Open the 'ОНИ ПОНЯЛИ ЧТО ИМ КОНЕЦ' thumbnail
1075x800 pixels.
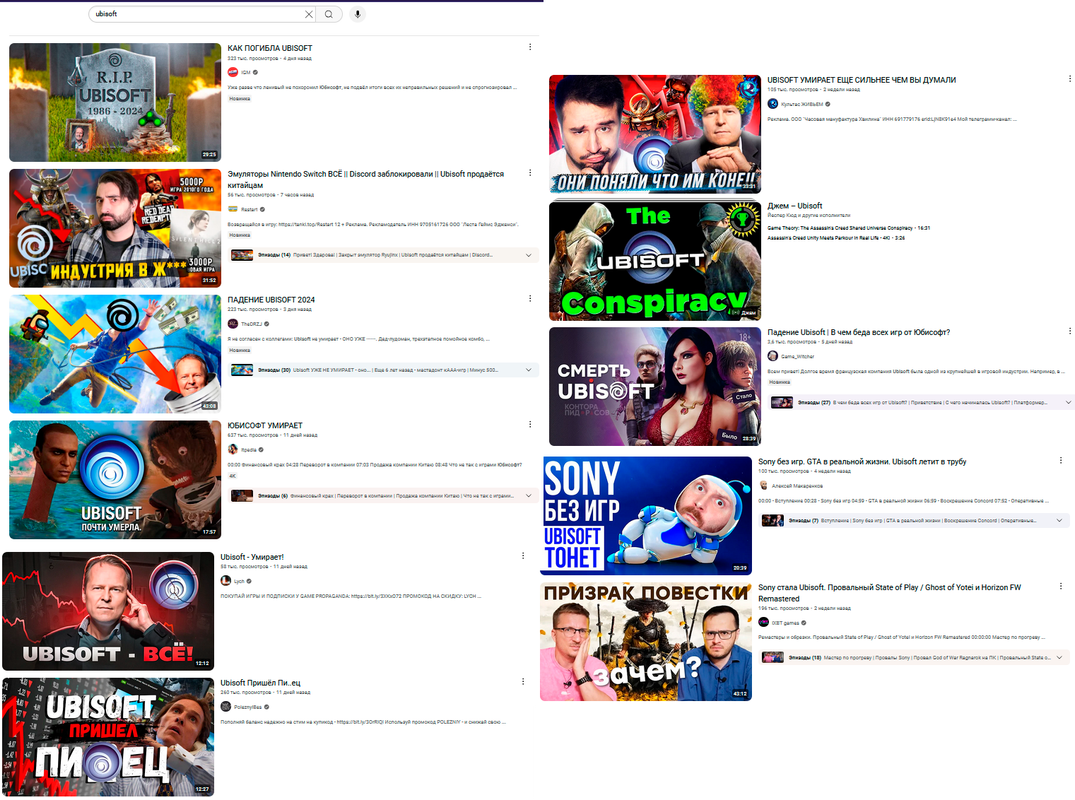pyautogui.click(x=655, y=134)
